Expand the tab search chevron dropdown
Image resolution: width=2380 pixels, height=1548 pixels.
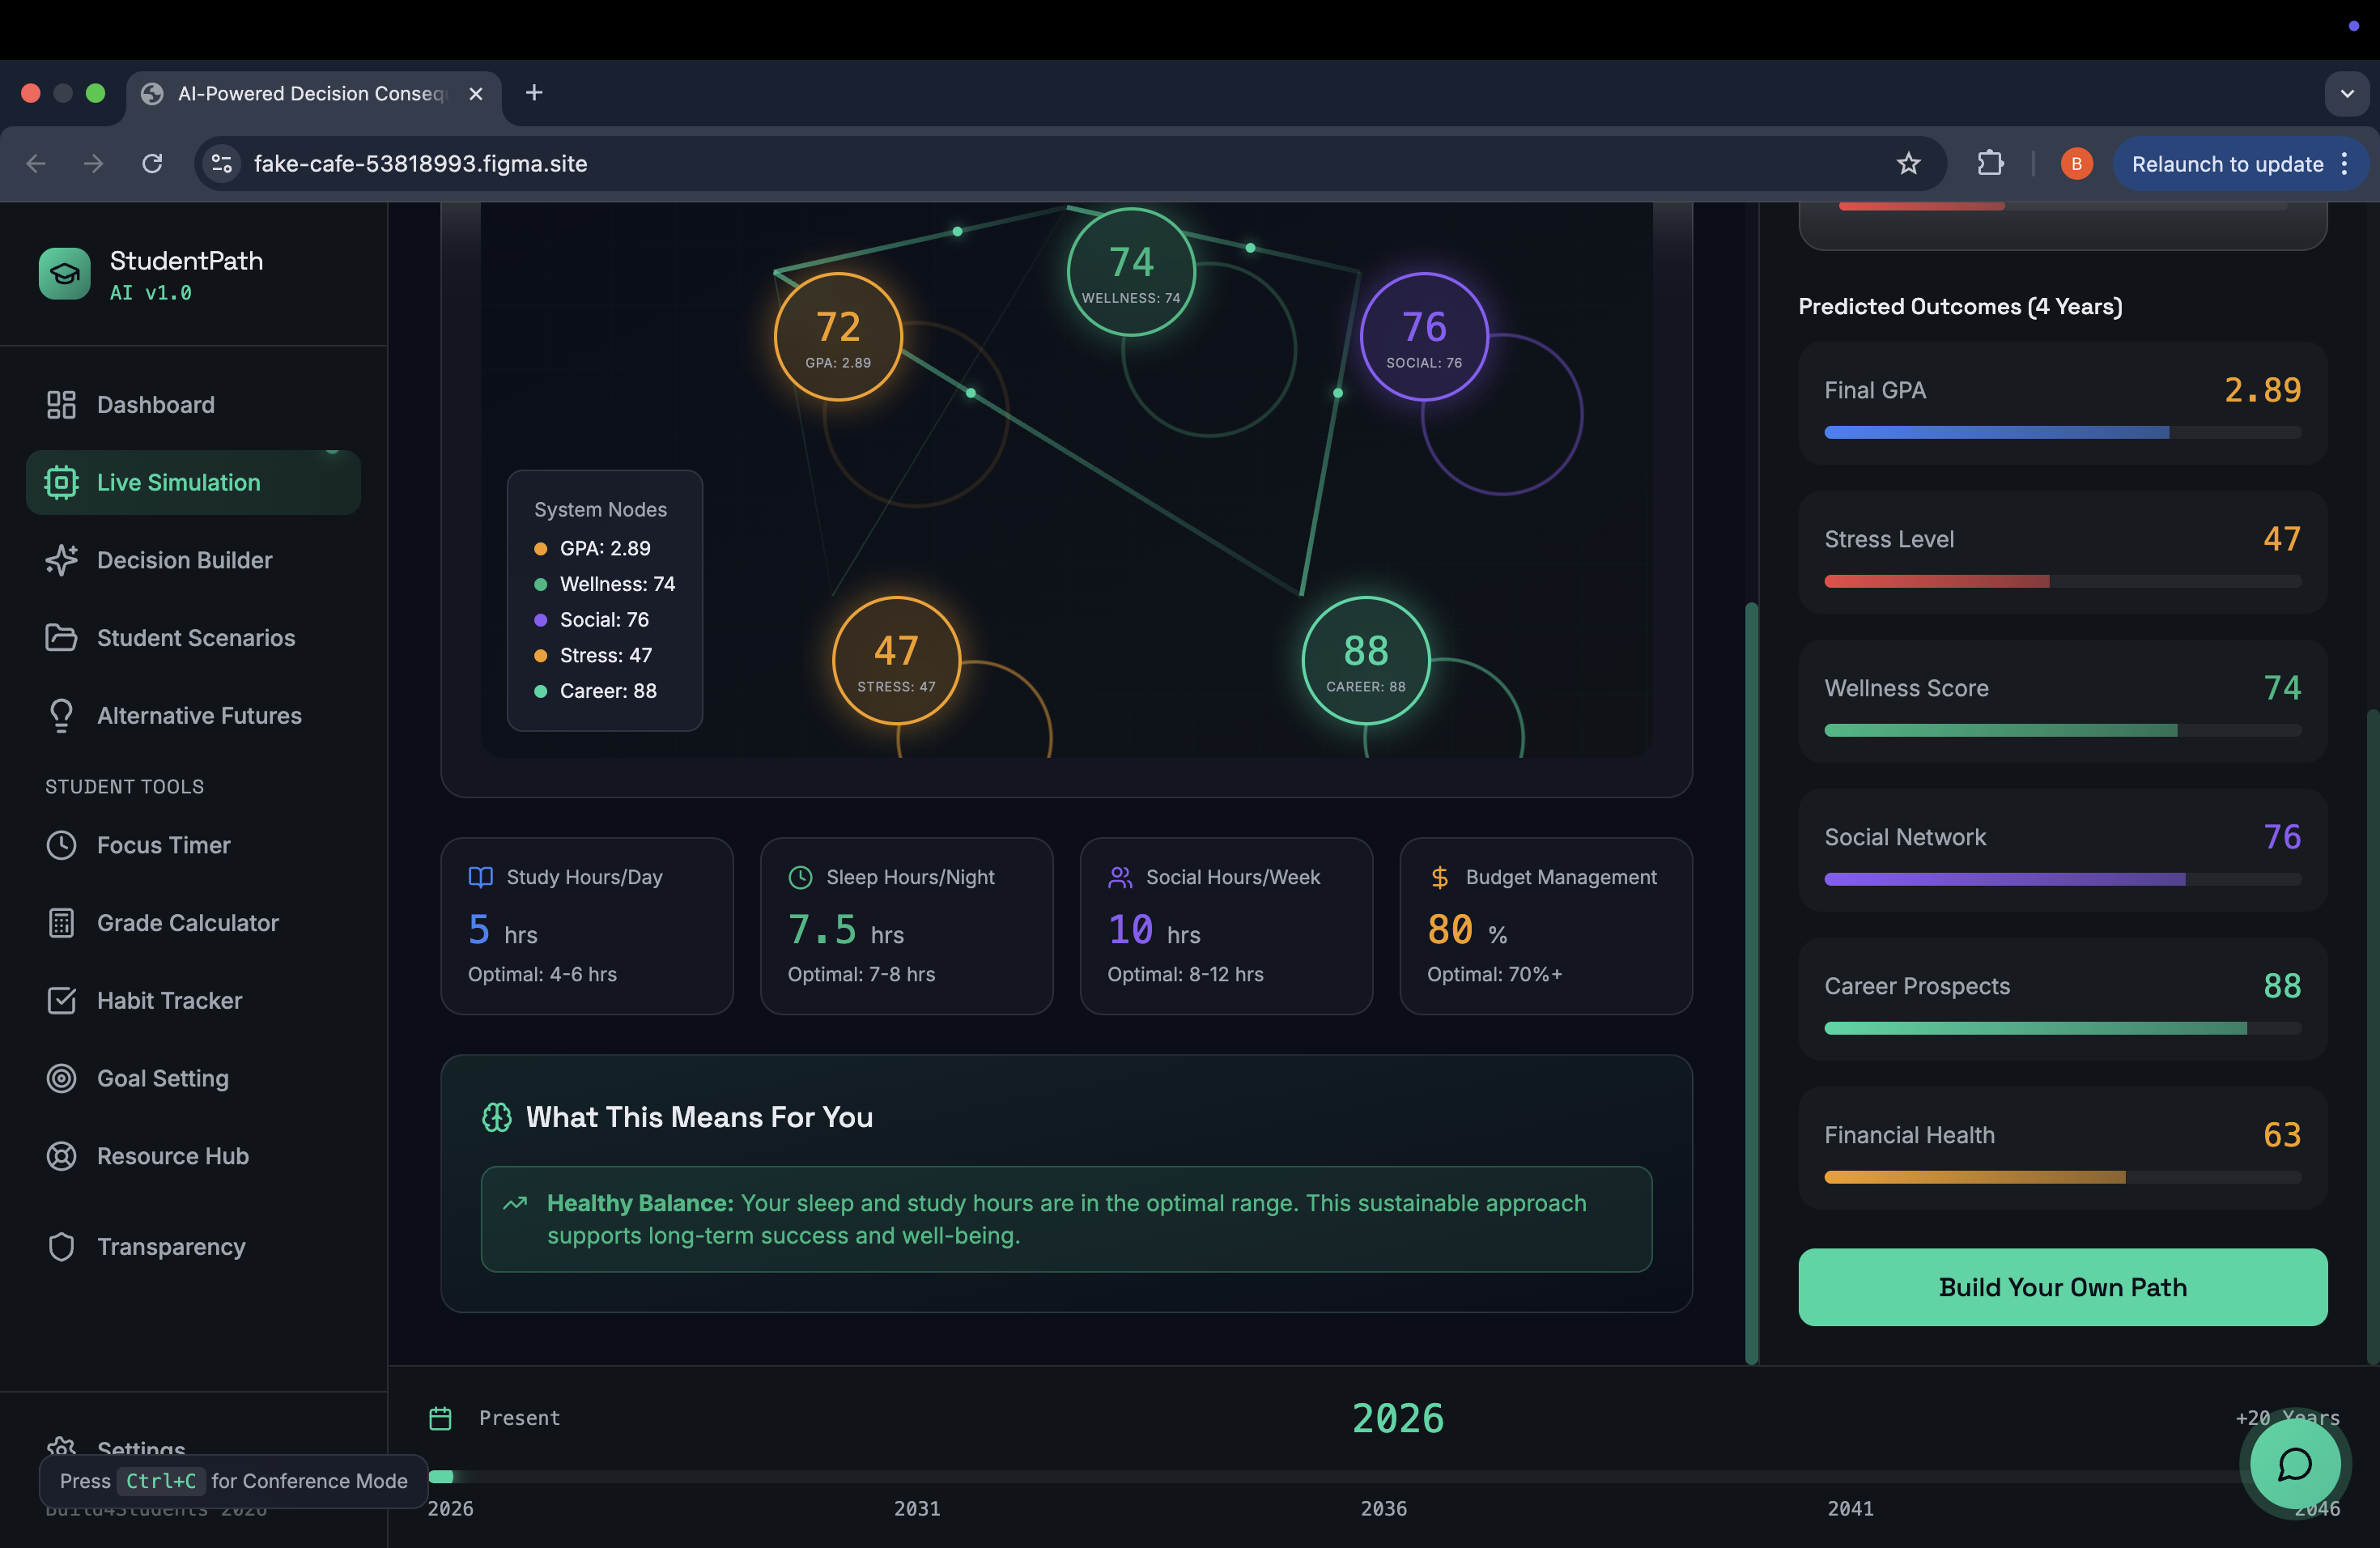tap(2346, 93)
